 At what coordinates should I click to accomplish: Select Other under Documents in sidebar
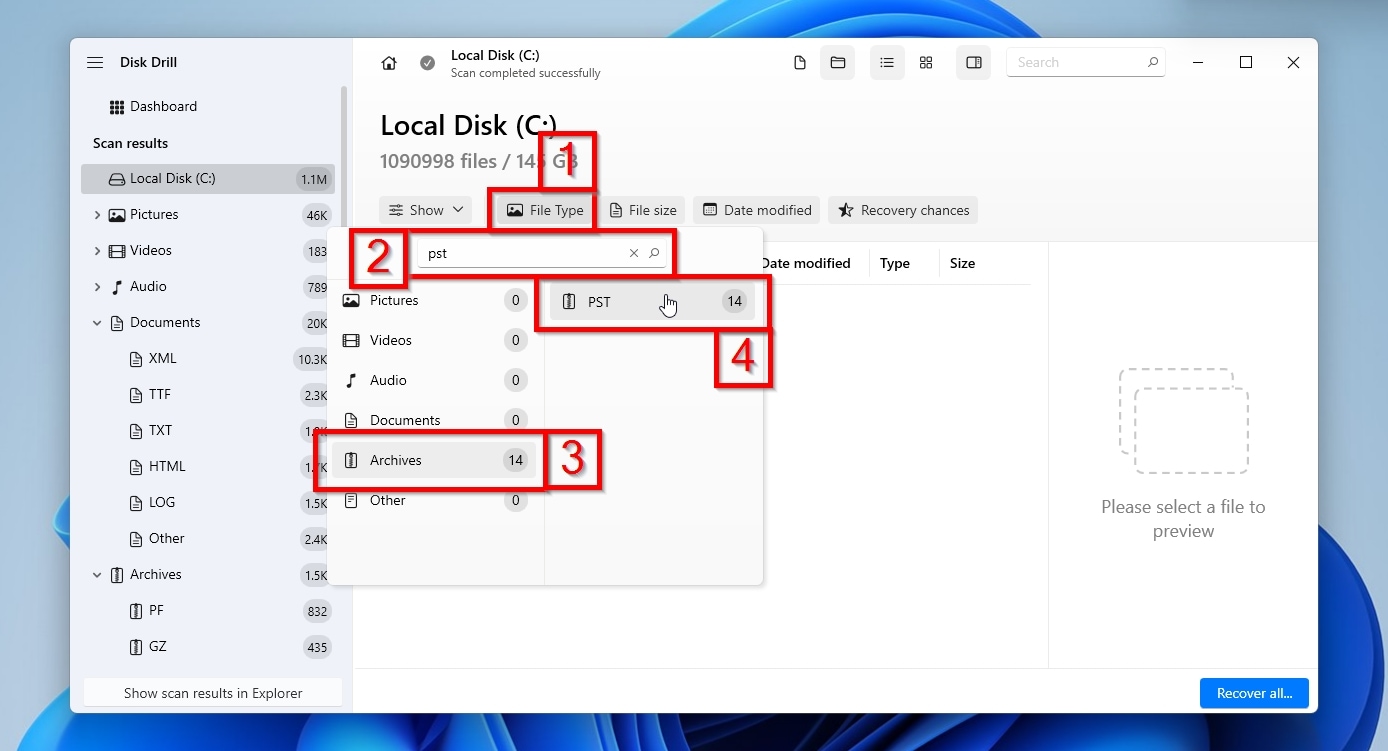pyautogui.click(x=166, y=539)
